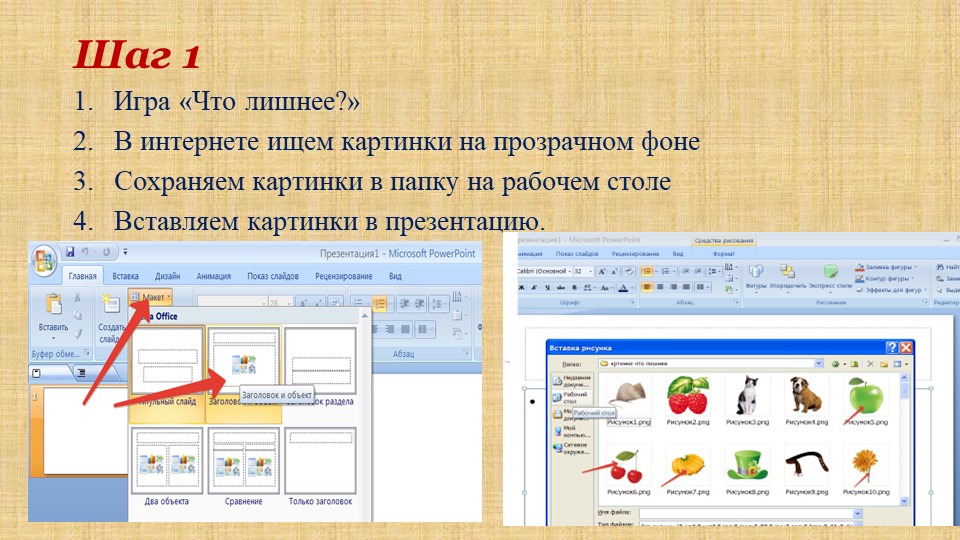
Task: Open the font color A swatch
Action: pyautogui.click(x=623, y=287)
